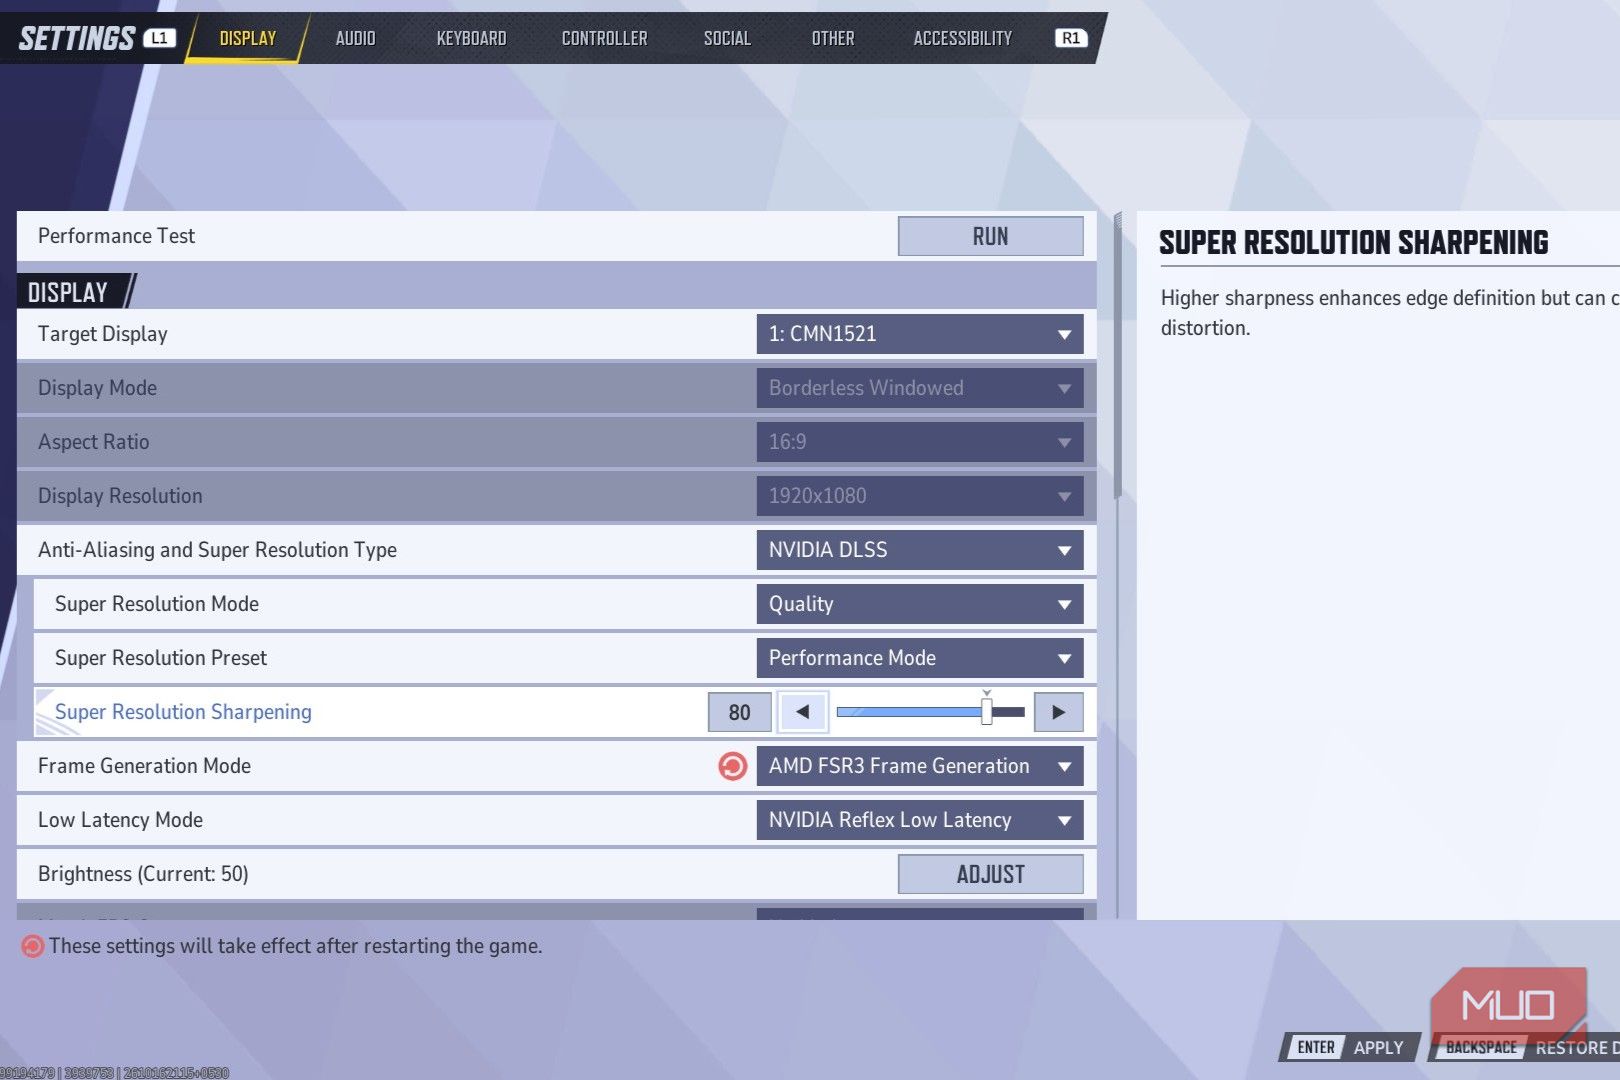Screen dimensions: 1620x1080
Task: Open the Display Mode dropdown
Action: coord(920,388)
